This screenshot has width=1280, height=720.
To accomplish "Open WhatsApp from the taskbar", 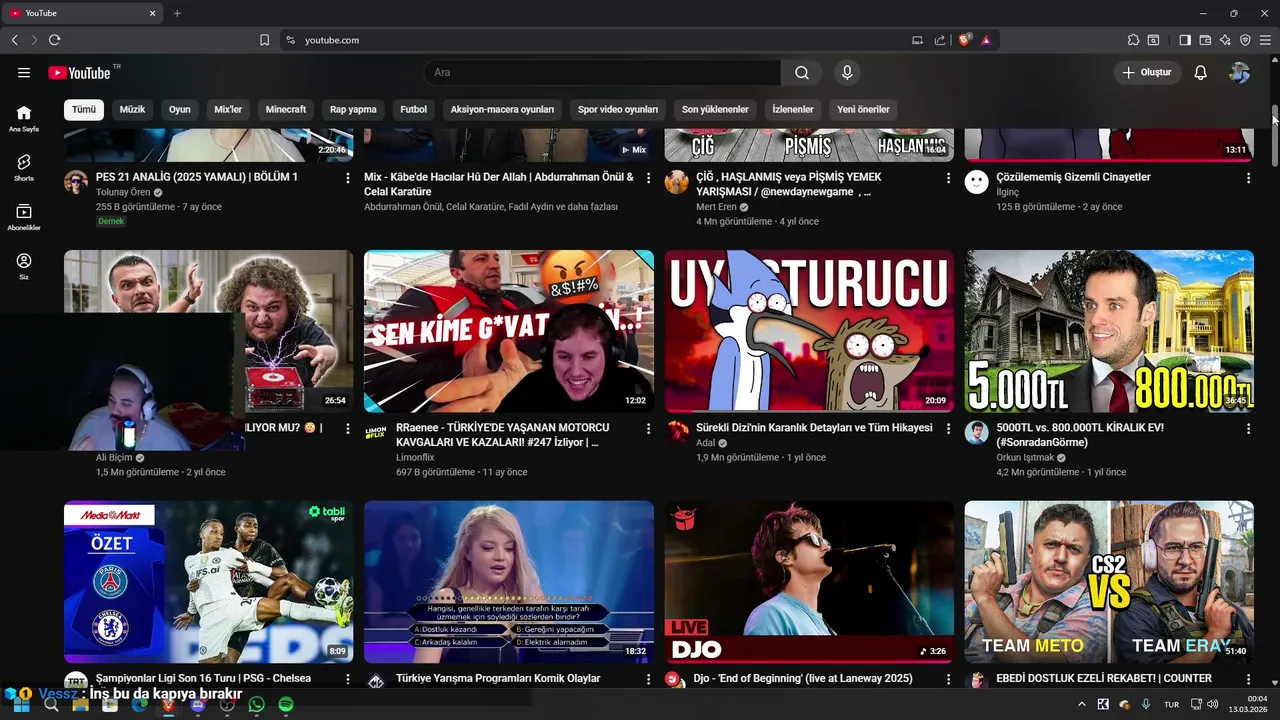I will (x=256, y=705).
